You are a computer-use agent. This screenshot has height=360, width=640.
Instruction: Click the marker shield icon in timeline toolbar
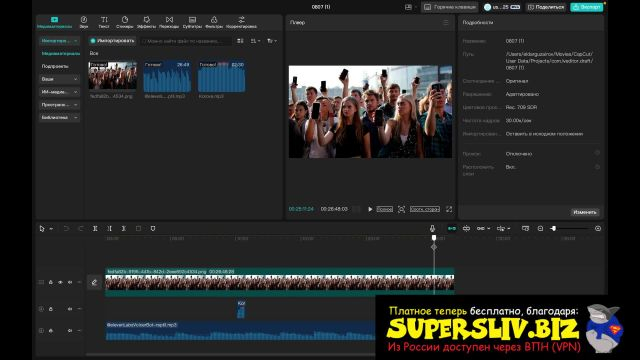coord(153,229)
